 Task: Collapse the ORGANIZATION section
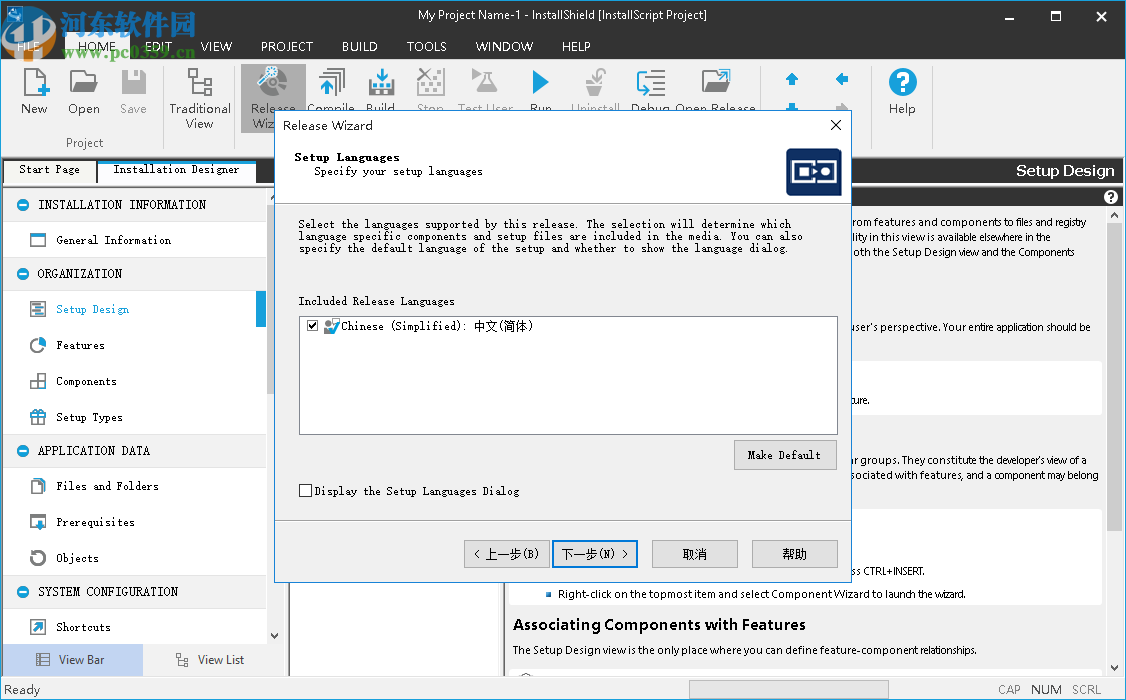21,273
